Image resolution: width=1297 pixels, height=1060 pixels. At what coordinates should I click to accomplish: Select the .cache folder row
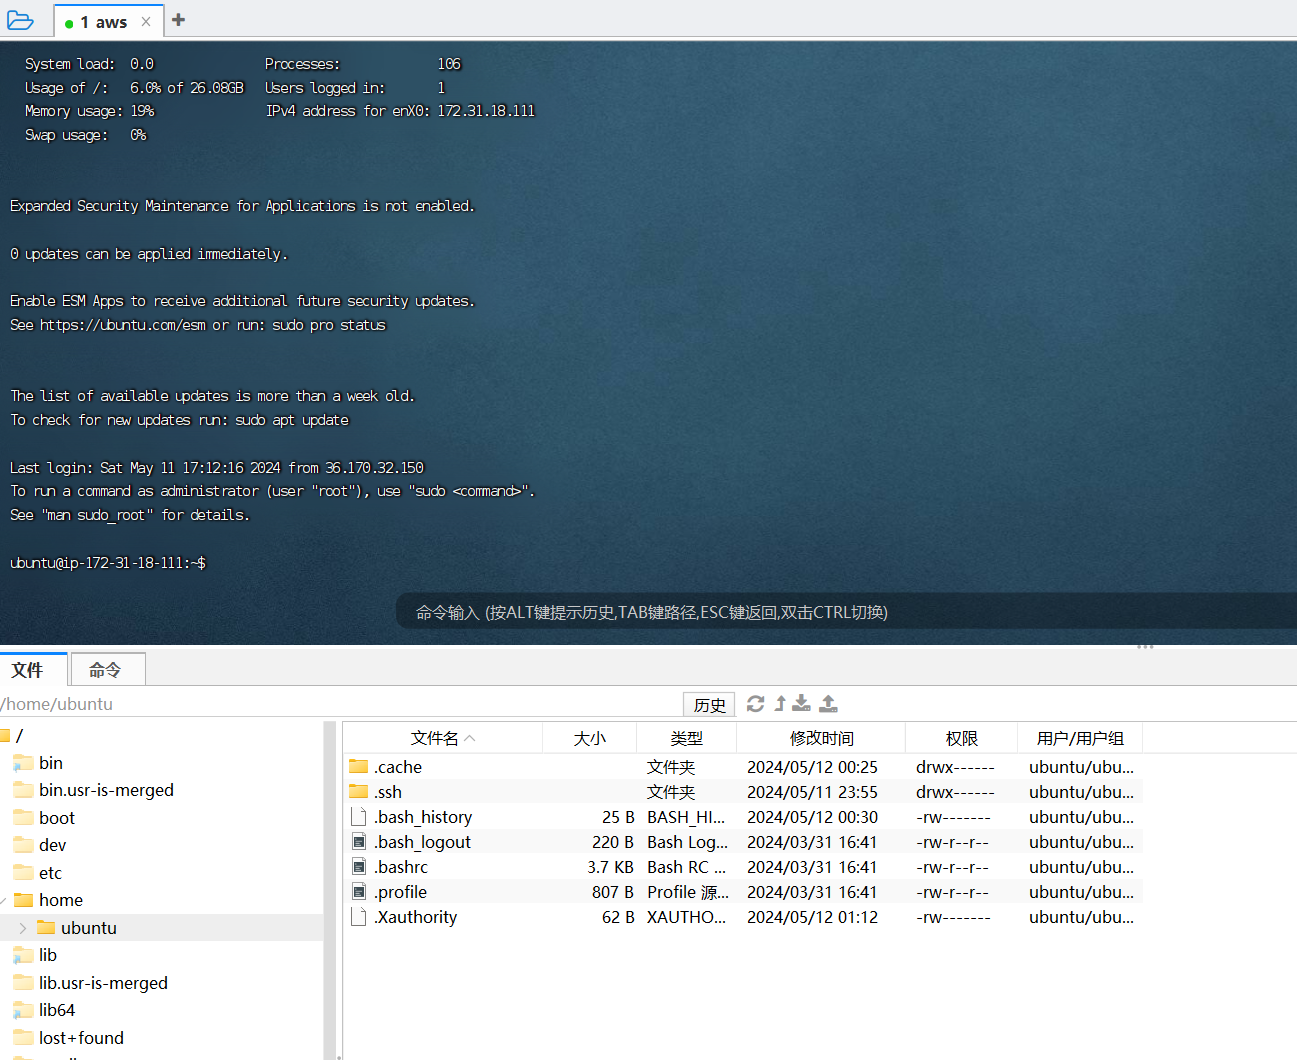click(x=742, y=767)
